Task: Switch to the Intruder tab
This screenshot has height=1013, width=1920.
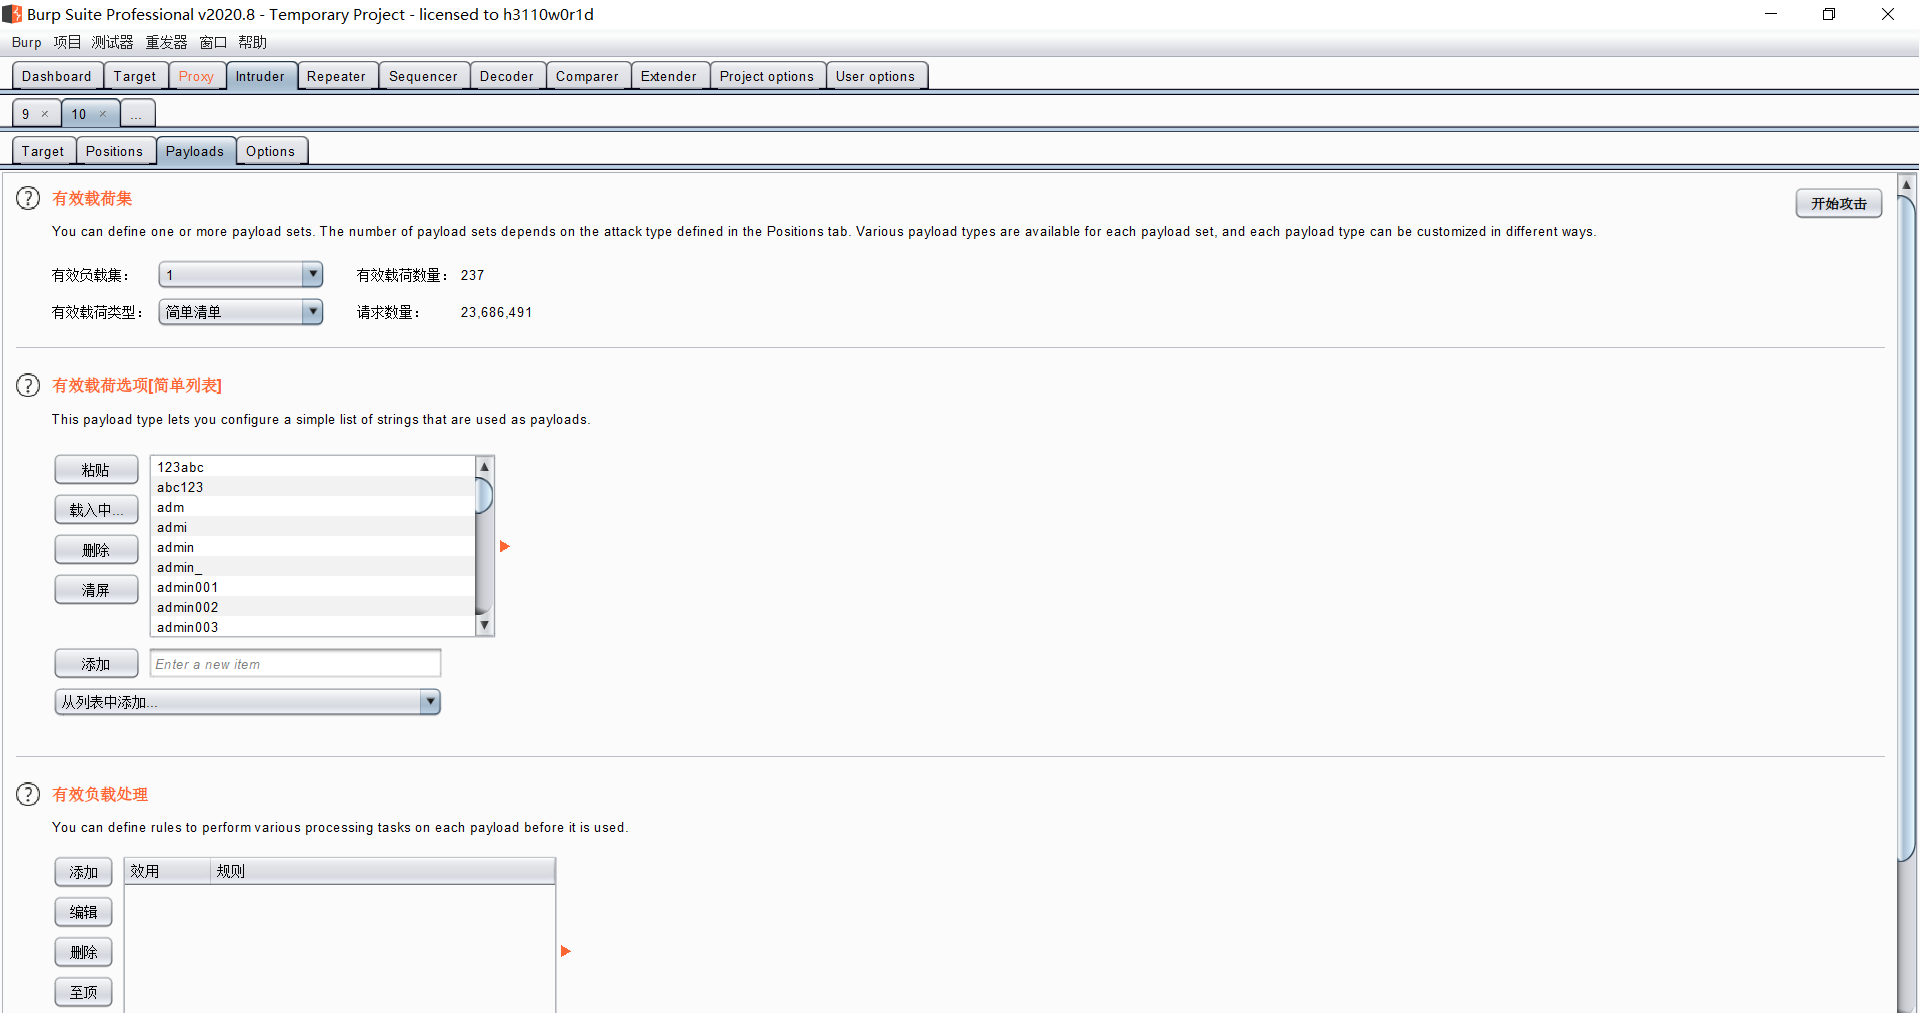Action: 261,76
